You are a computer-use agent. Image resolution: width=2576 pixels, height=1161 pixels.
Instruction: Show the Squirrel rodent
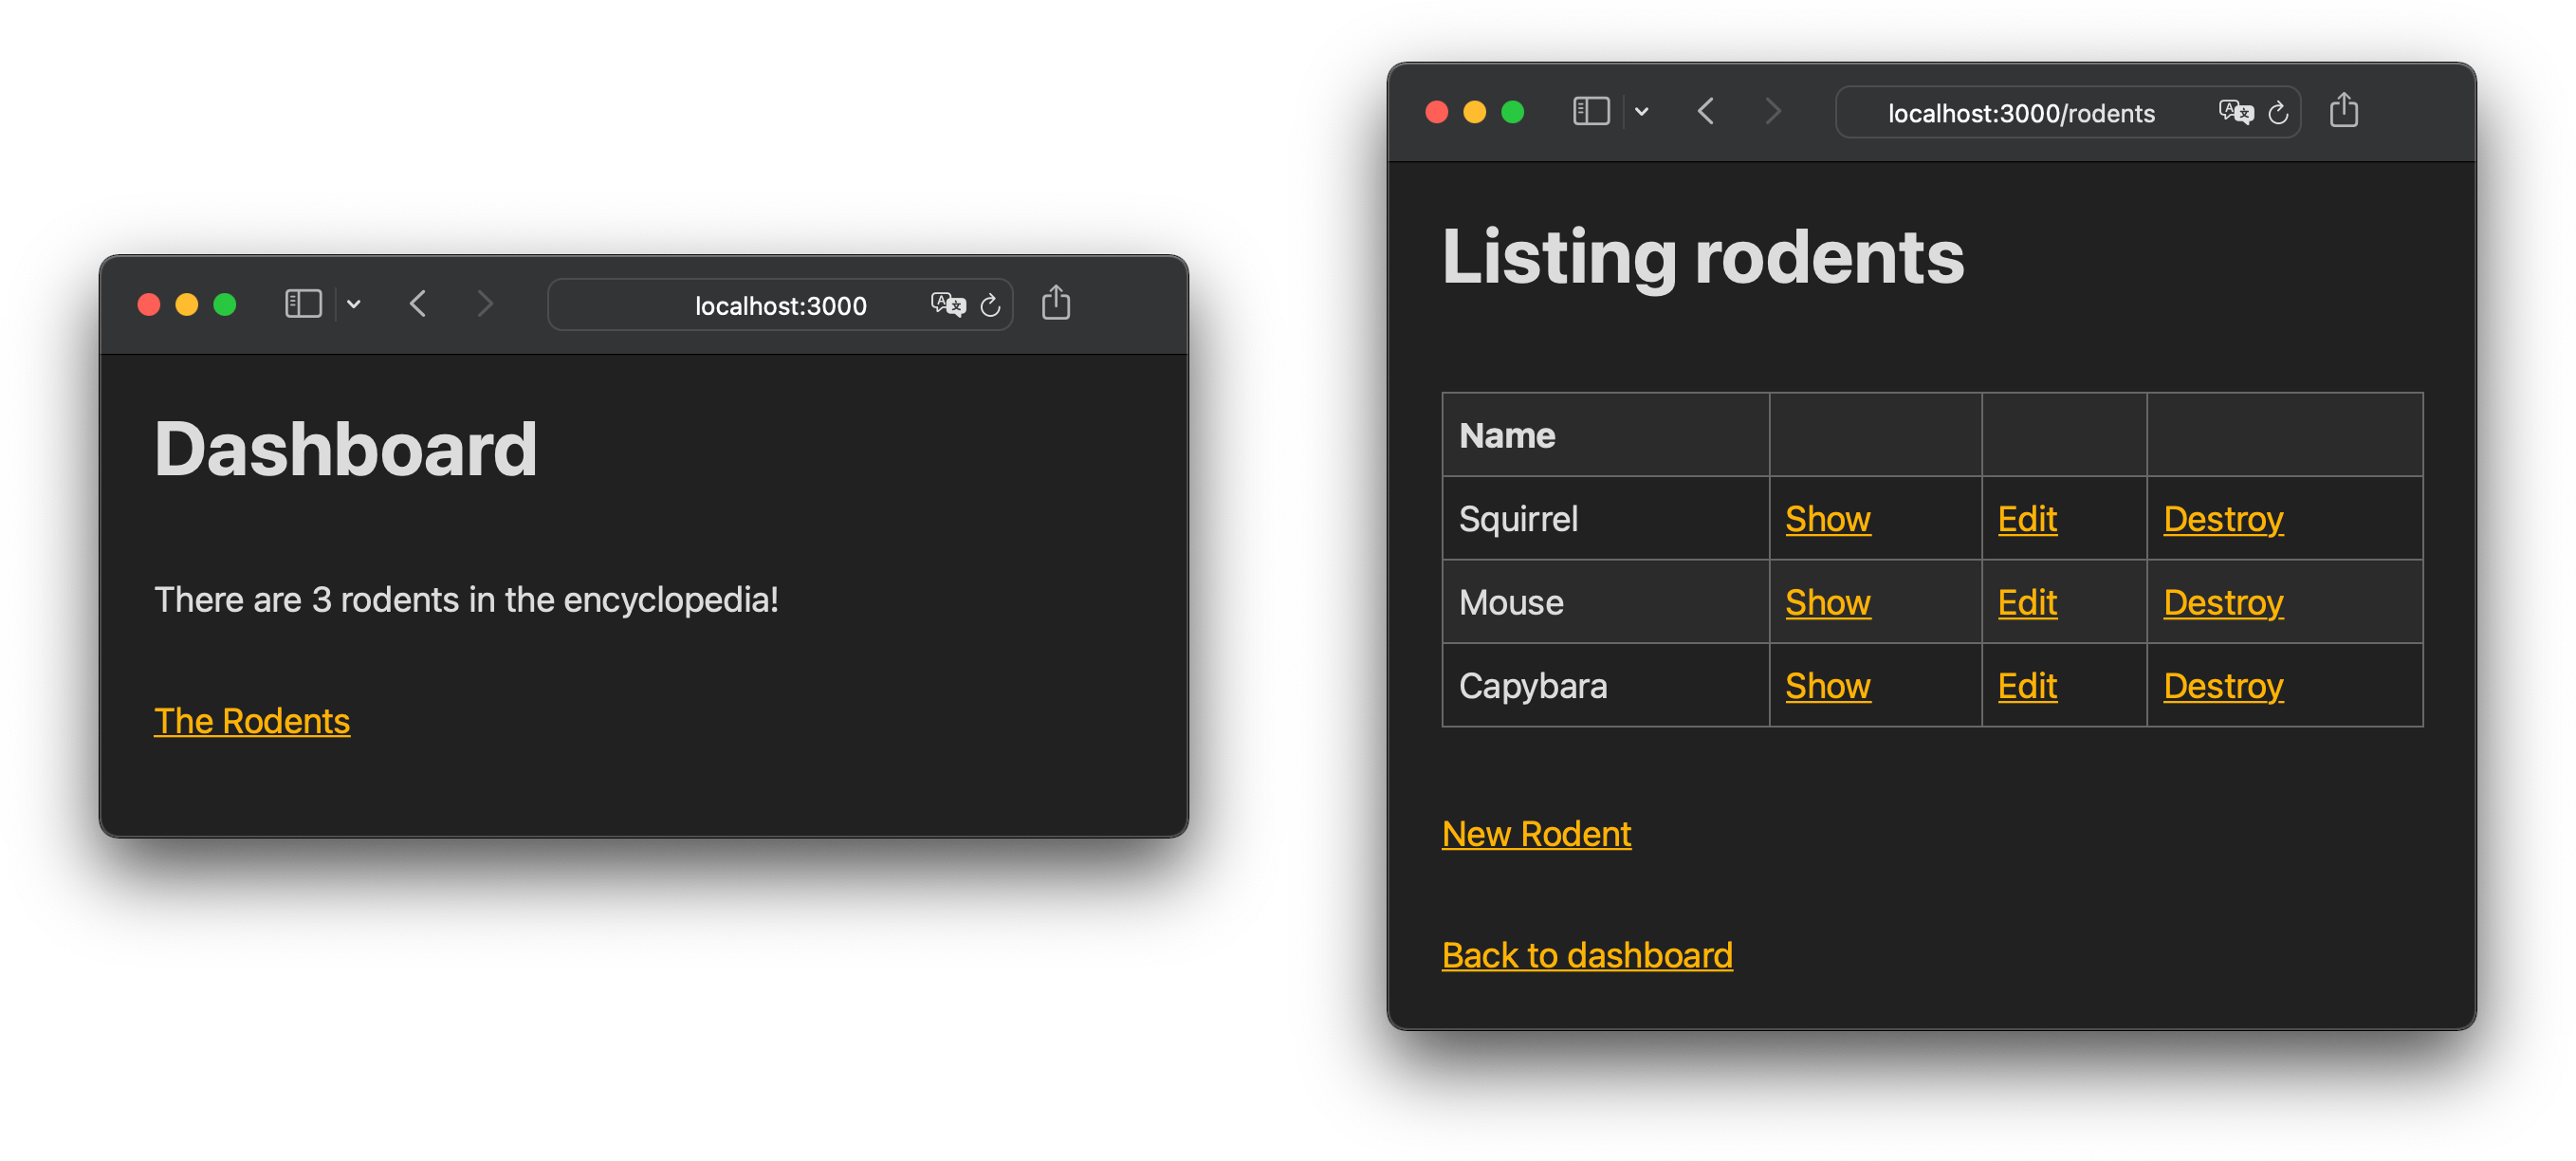tap(1827, 518)
